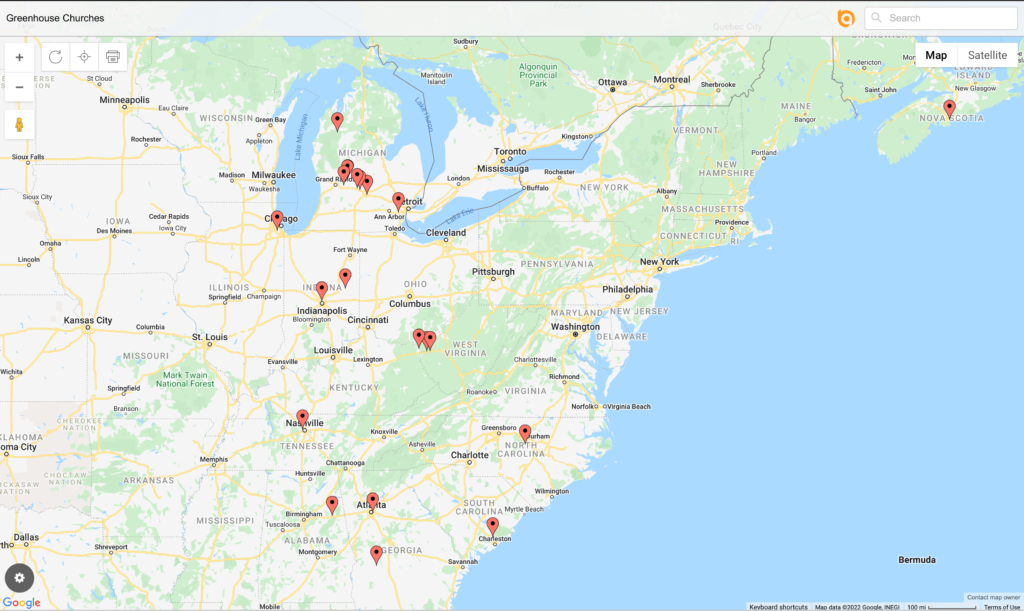
Task: Click the map pin in Nova Scotia
Action: click(950, 109)
